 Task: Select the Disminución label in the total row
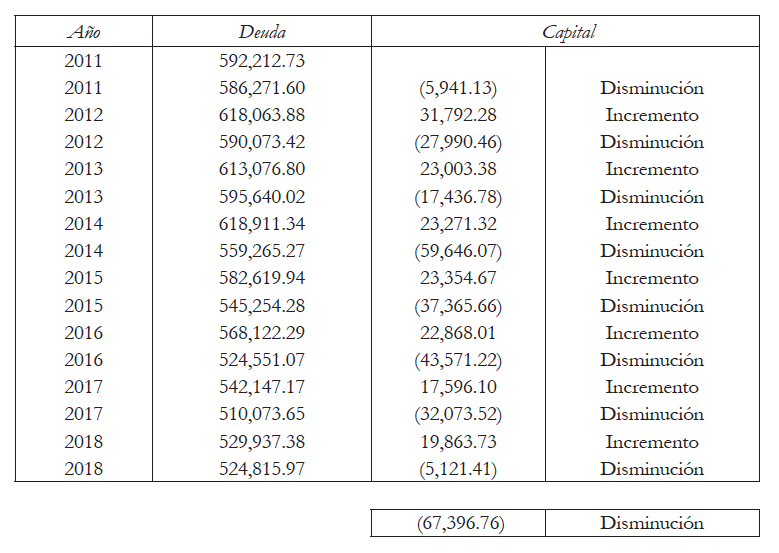(x=652, y=523)
